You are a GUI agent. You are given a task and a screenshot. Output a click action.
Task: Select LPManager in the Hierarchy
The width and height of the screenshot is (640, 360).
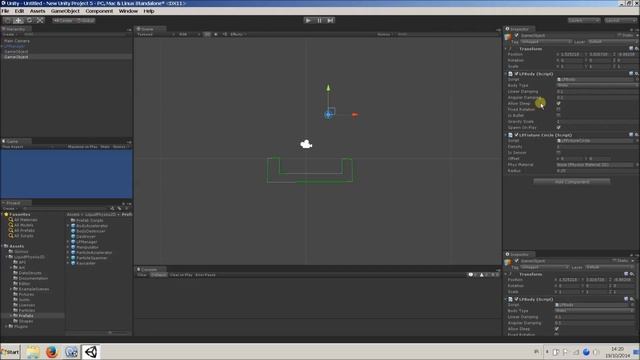pyautogui.click(x=15, y=46)
